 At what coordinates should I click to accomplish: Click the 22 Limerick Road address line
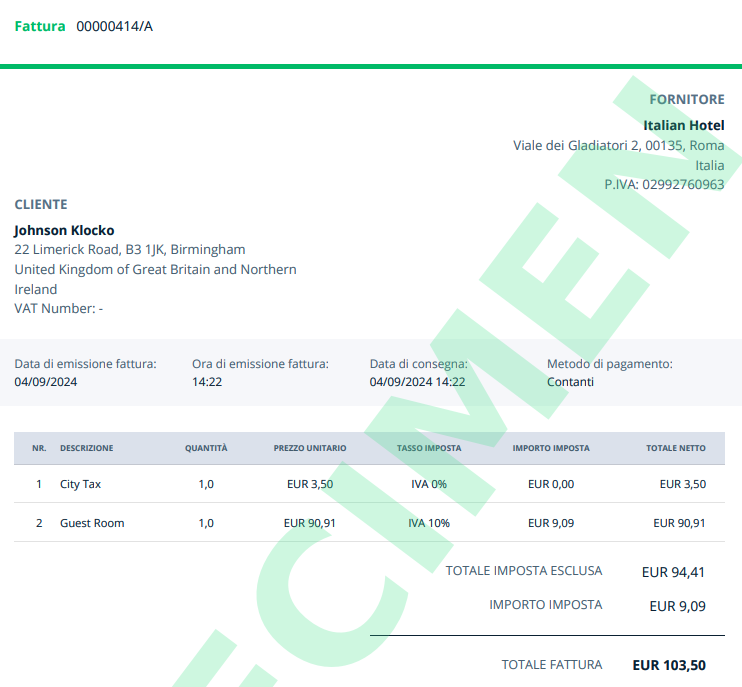click(x=129, y=249)
